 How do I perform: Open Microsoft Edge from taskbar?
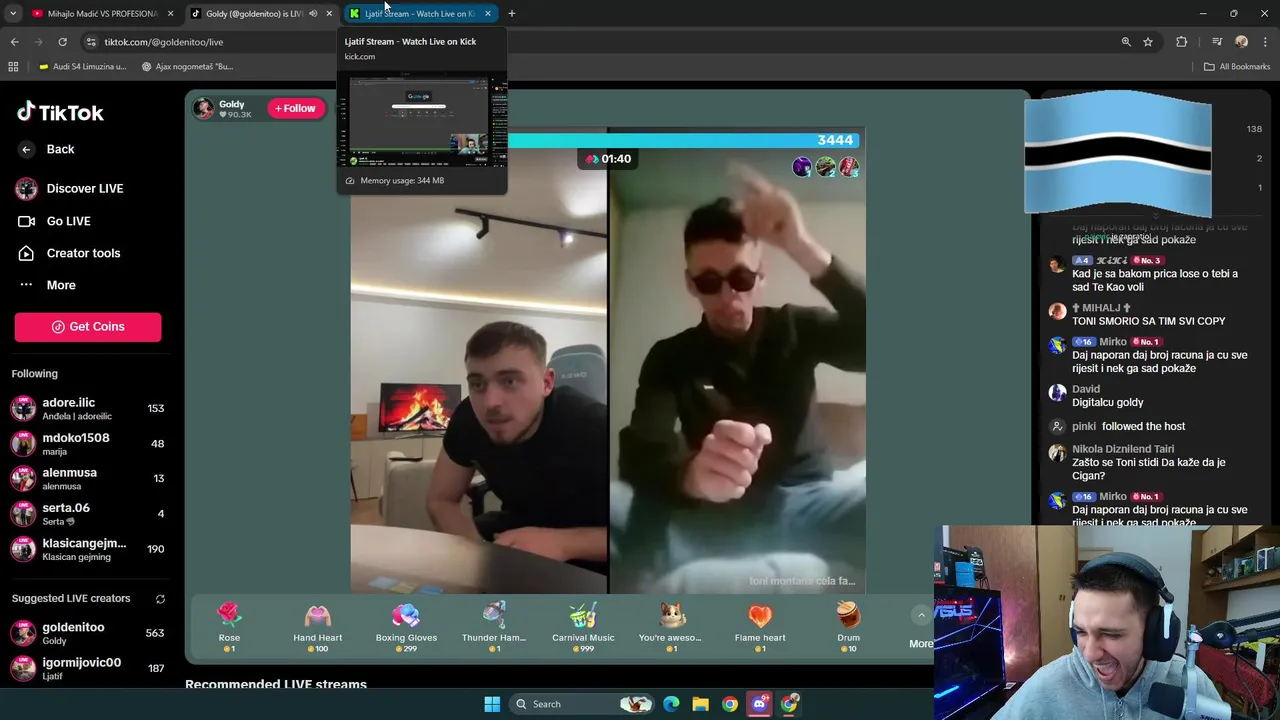(671, 704)
